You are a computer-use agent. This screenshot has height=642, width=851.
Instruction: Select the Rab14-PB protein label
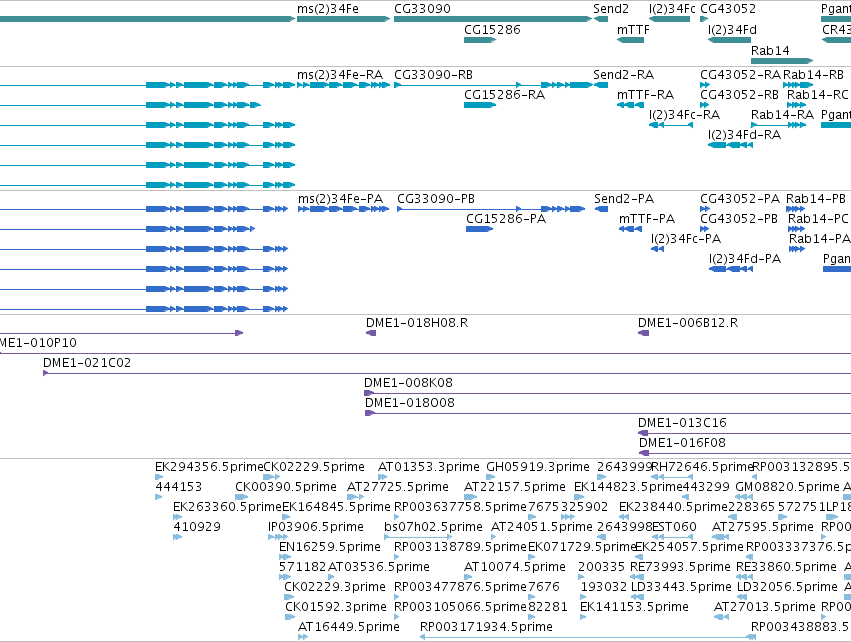tap(816, 199)
